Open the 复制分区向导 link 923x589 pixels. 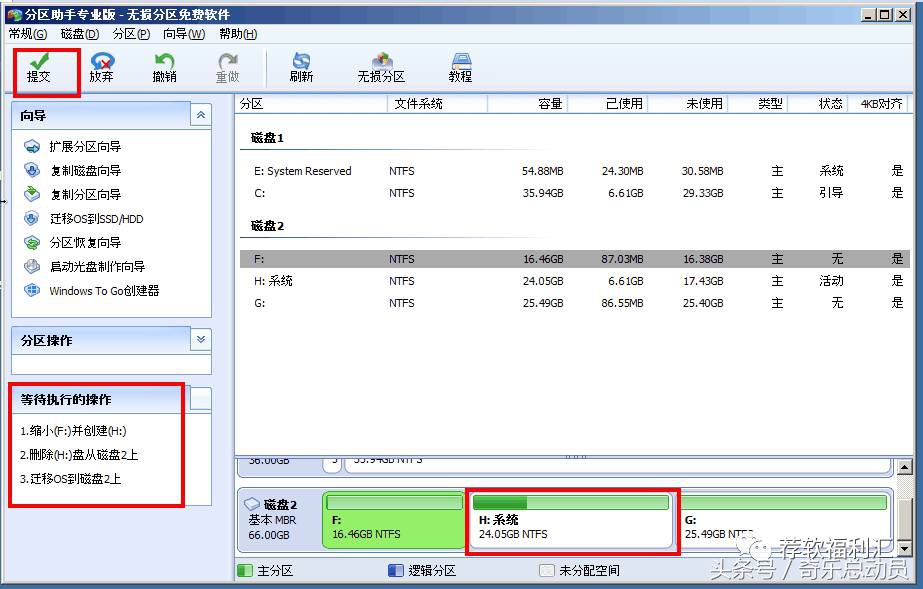coord(85,194)
